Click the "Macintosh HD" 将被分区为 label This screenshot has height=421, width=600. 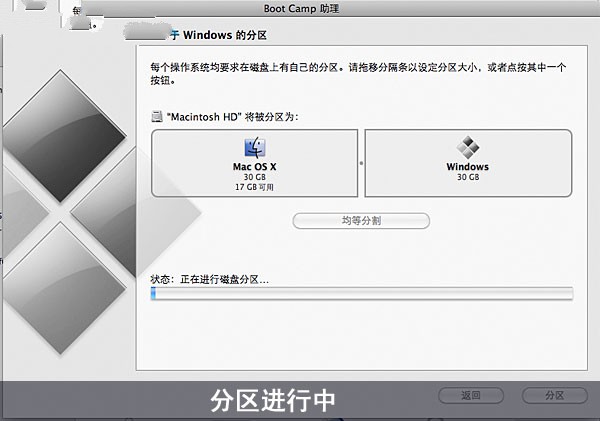231,117
